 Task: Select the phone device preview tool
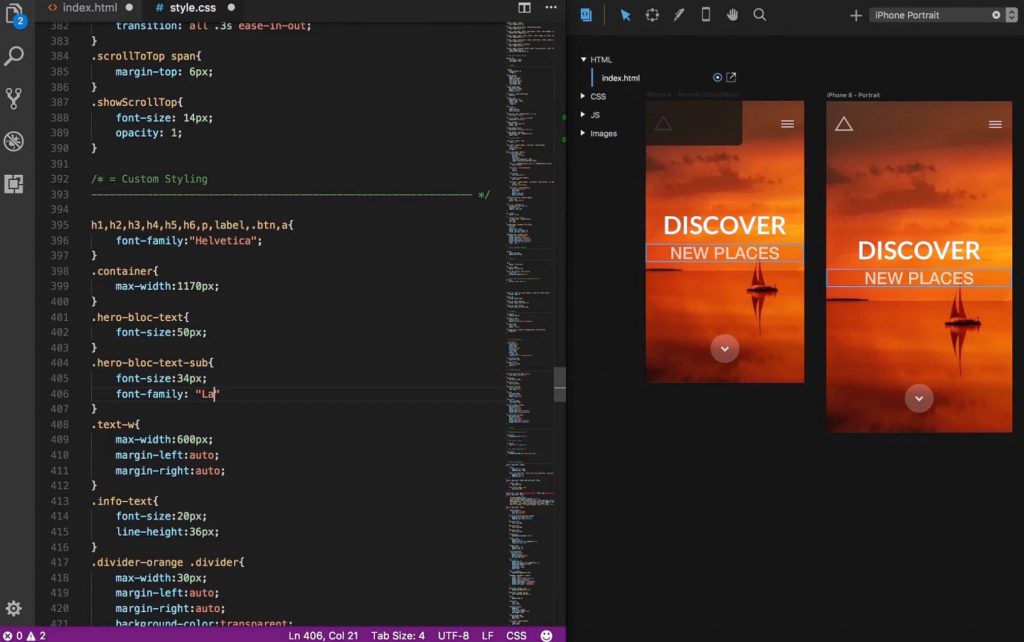[x=707, y=15]
